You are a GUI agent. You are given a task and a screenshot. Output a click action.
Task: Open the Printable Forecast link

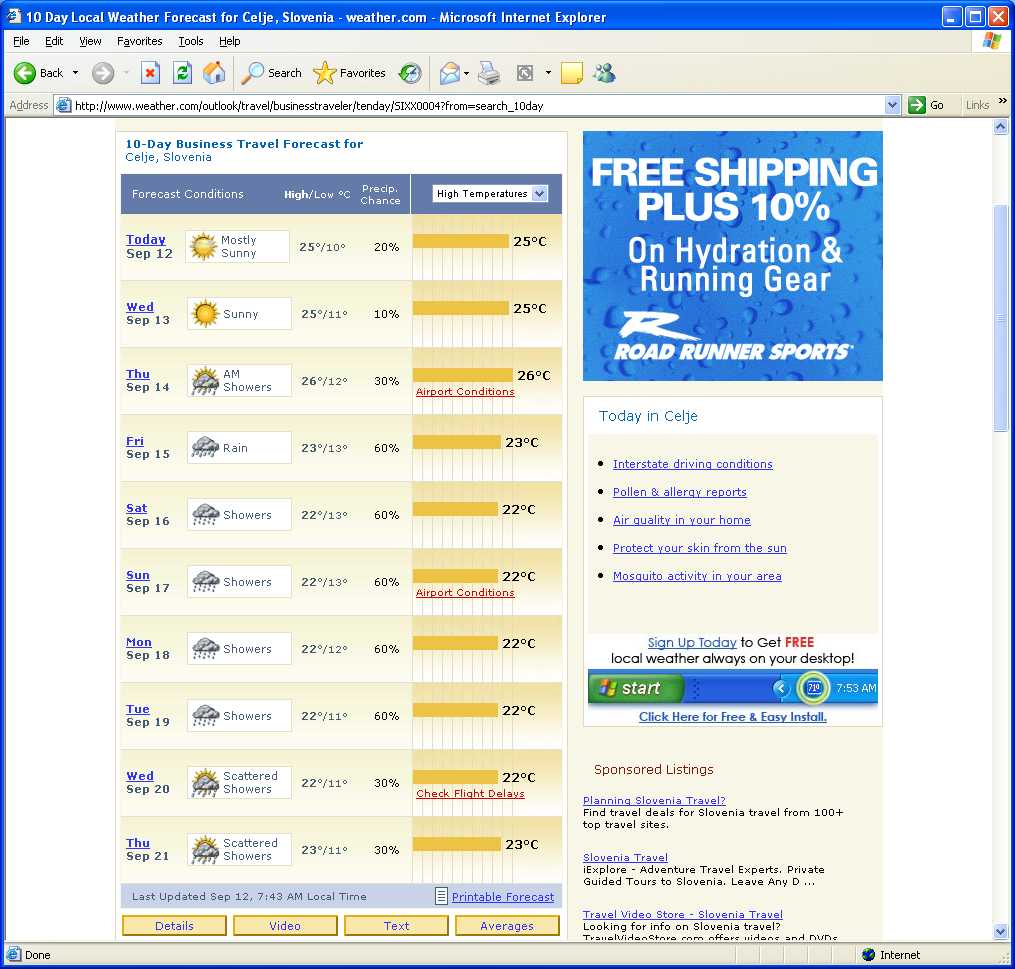tap(503, 897)
